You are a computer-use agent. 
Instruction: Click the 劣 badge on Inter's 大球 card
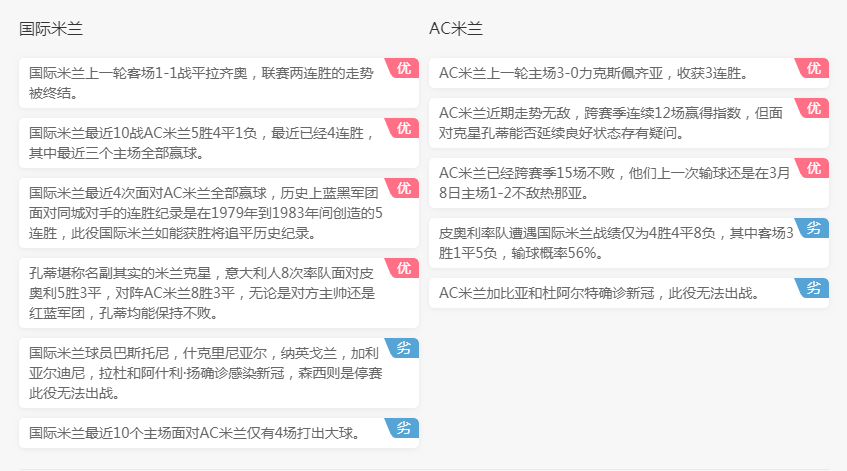(x=403, y=428)
